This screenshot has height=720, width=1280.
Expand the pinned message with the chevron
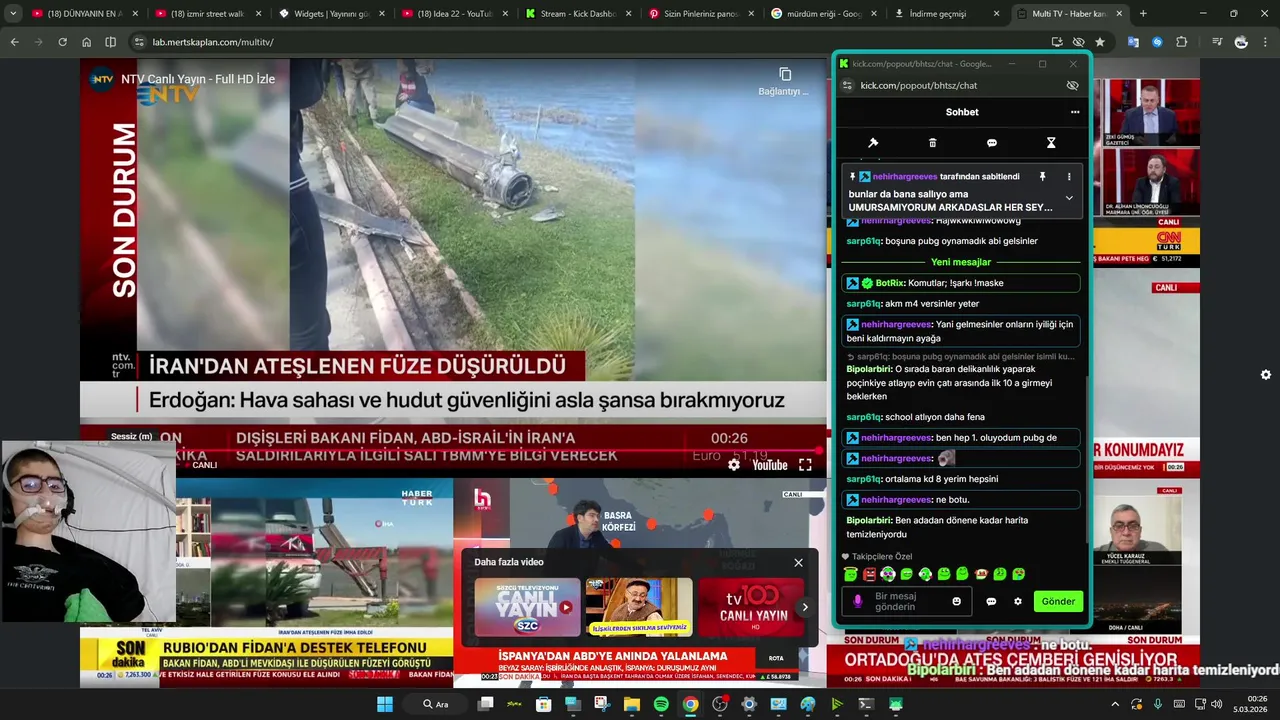(1069, 198)
